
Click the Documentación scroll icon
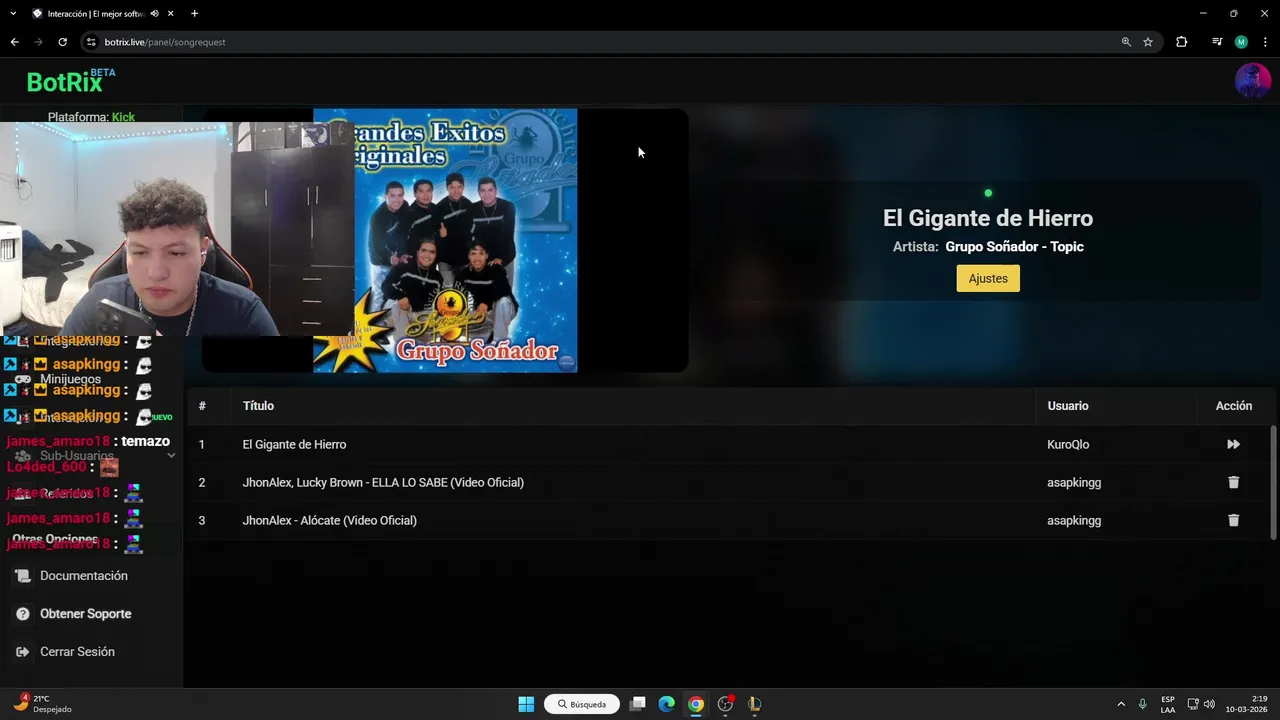[x=23, y=576]
